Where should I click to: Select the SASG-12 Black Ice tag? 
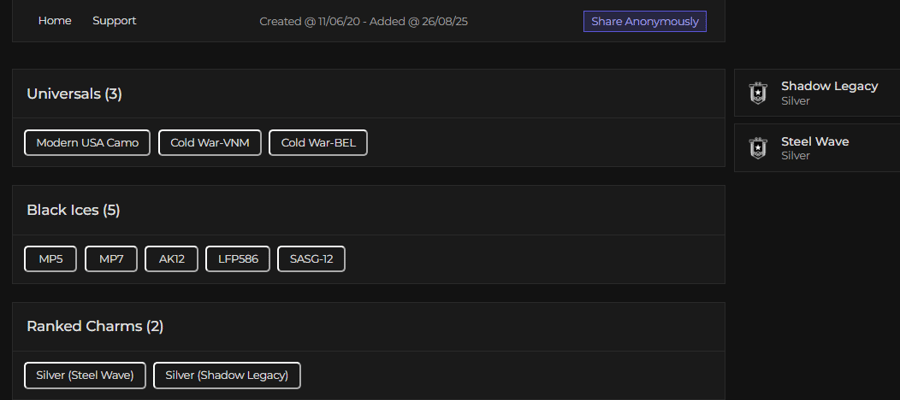point(311,259)
